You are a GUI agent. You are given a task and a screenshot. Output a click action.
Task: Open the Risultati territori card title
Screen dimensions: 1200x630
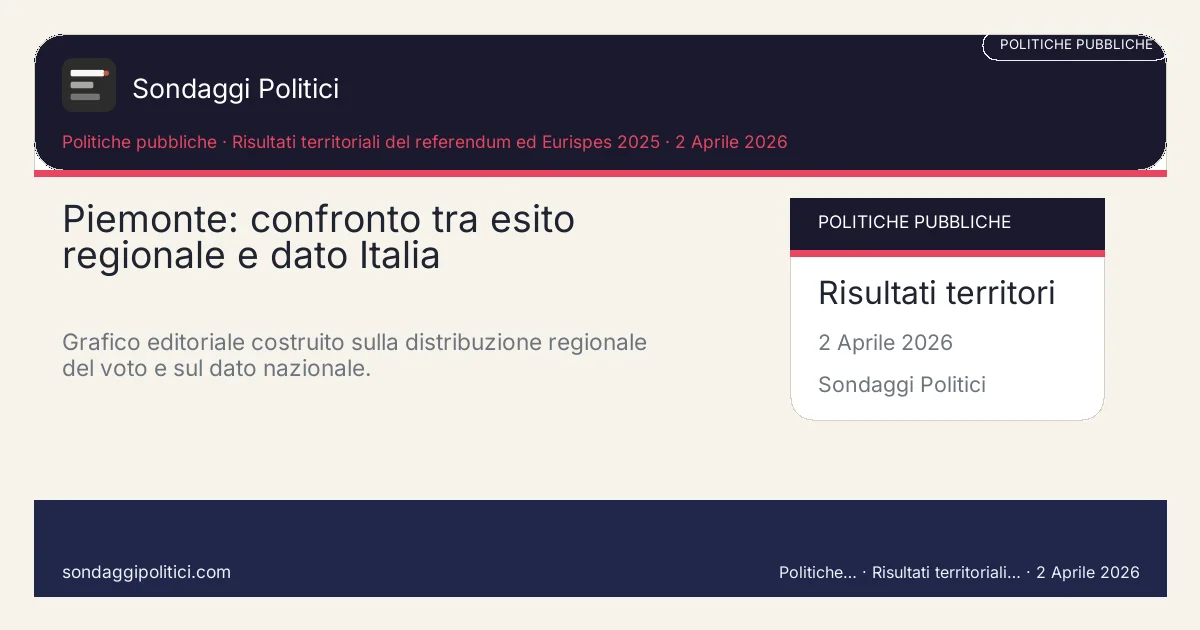point(936,293)
